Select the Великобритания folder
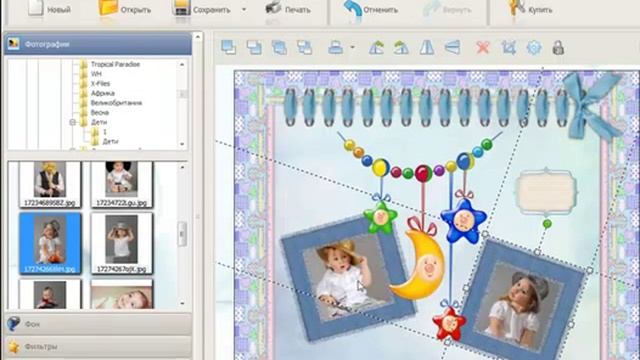The height and width of the screenshot is (360, 640). pos(116,103)
